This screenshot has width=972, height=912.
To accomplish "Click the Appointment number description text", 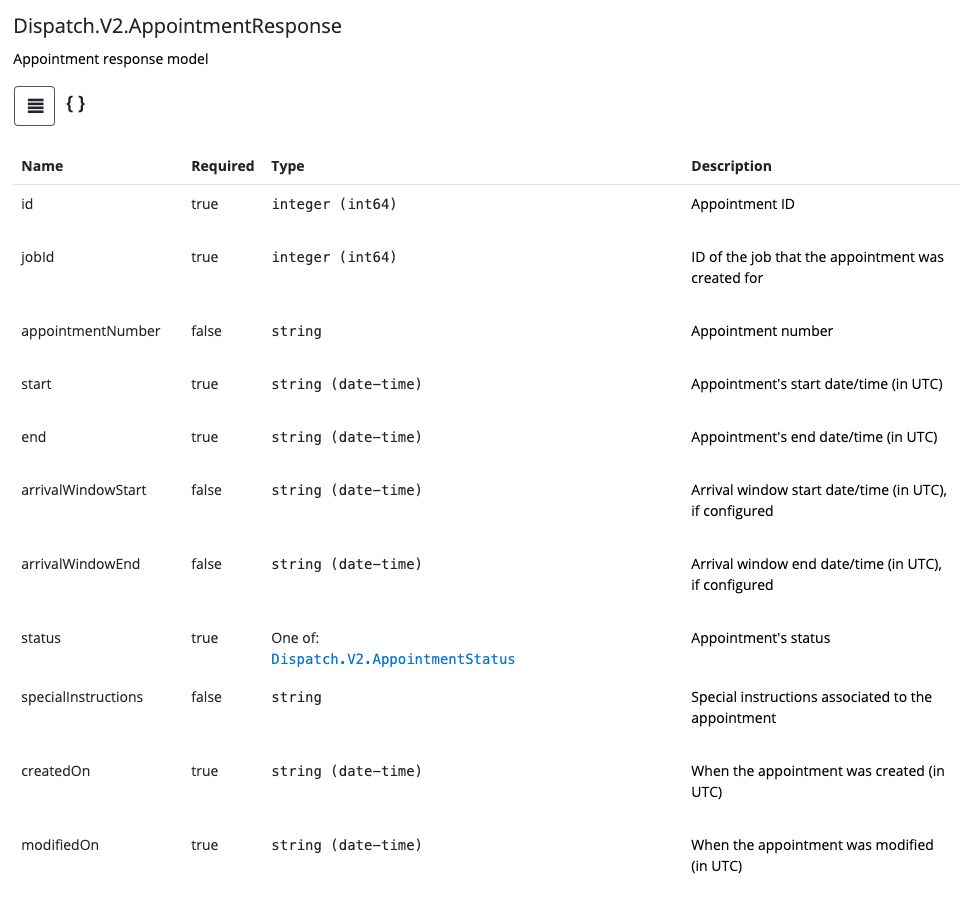I will pos(762,331).
